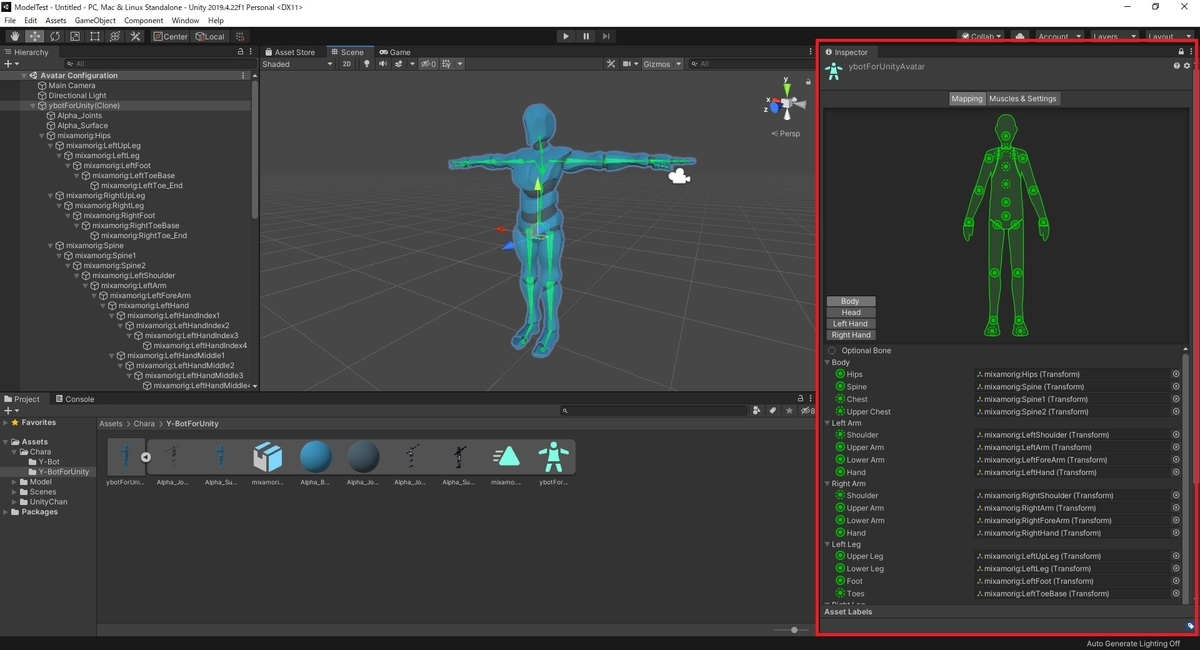Open the Collab dropdown

(982, 36)
